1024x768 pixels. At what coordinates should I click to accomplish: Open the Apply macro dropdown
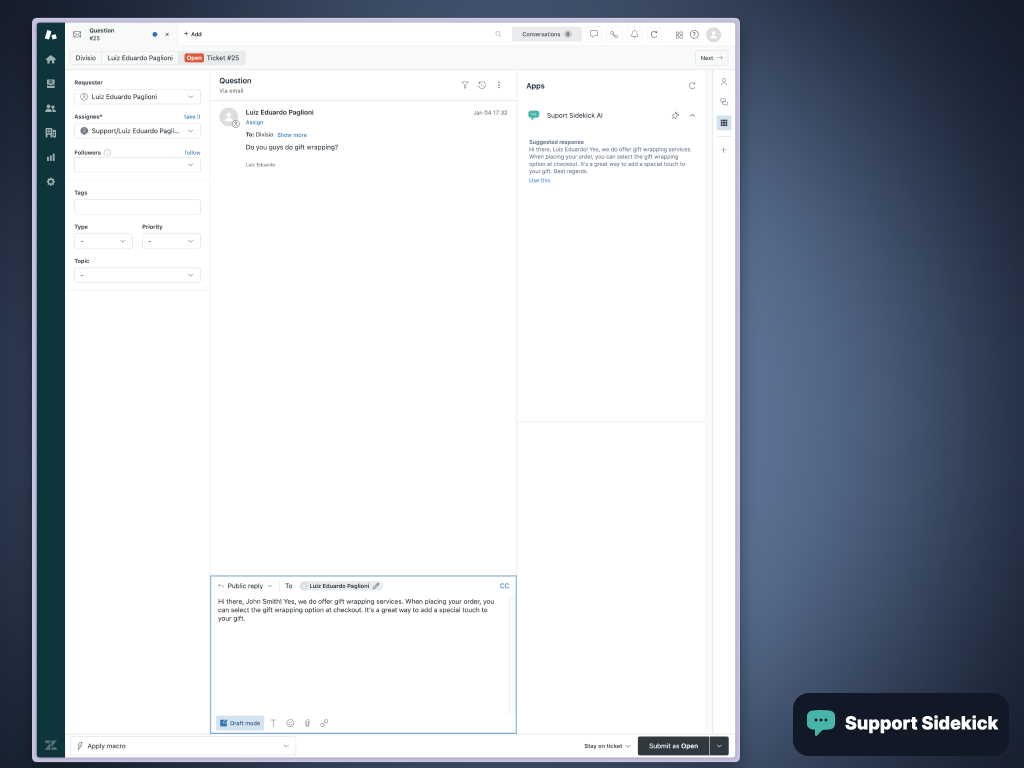183,745
